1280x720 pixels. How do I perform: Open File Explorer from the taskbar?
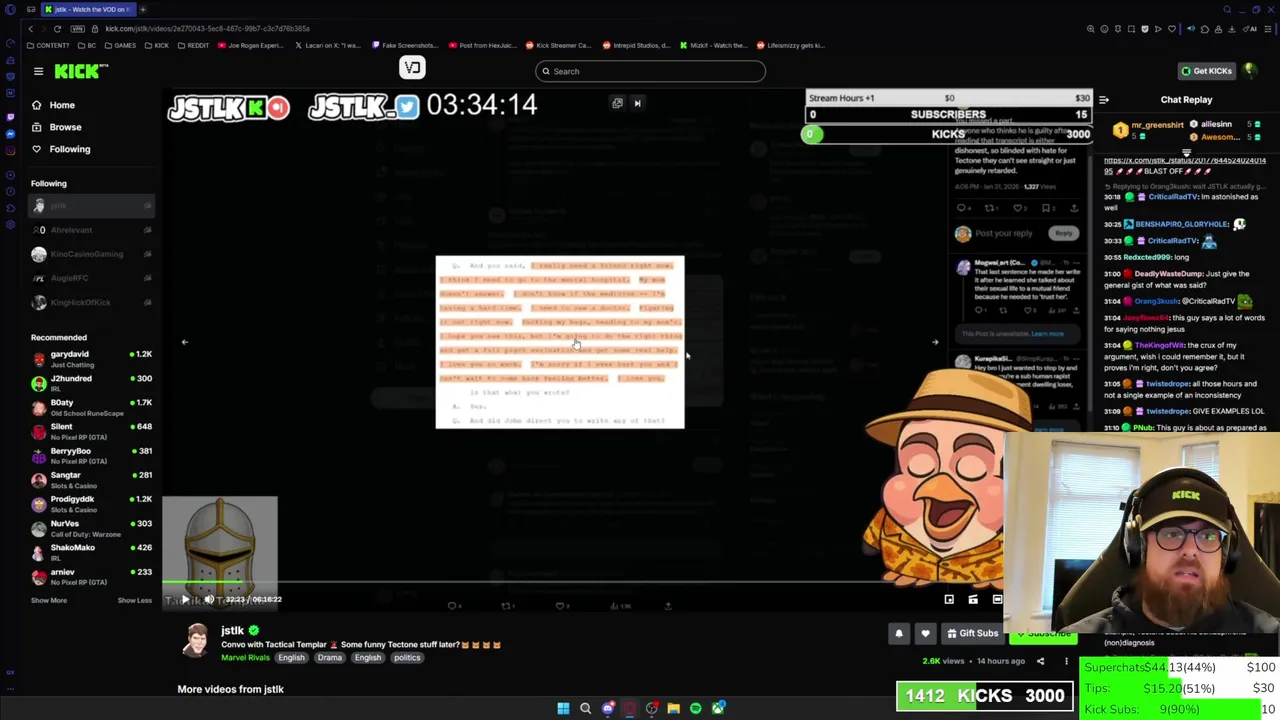pyautogui.click(x=673, y=708)
